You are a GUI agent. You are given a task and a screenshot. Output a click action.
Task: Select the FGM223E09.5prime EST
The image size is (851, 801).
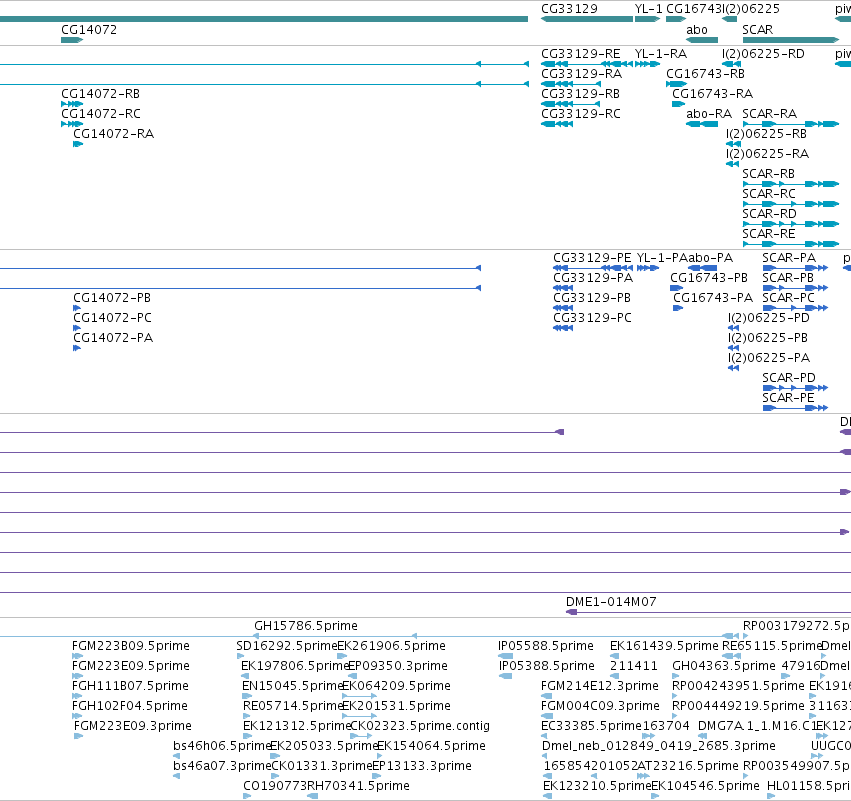pos(131,666)
